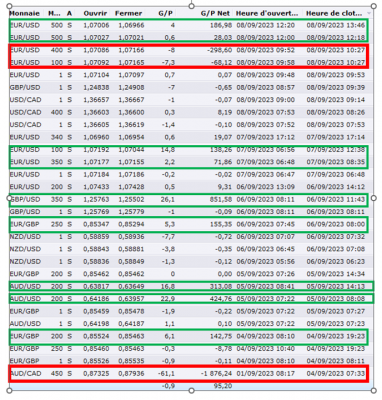Click G/P value 26,1

tap(168, 199)
